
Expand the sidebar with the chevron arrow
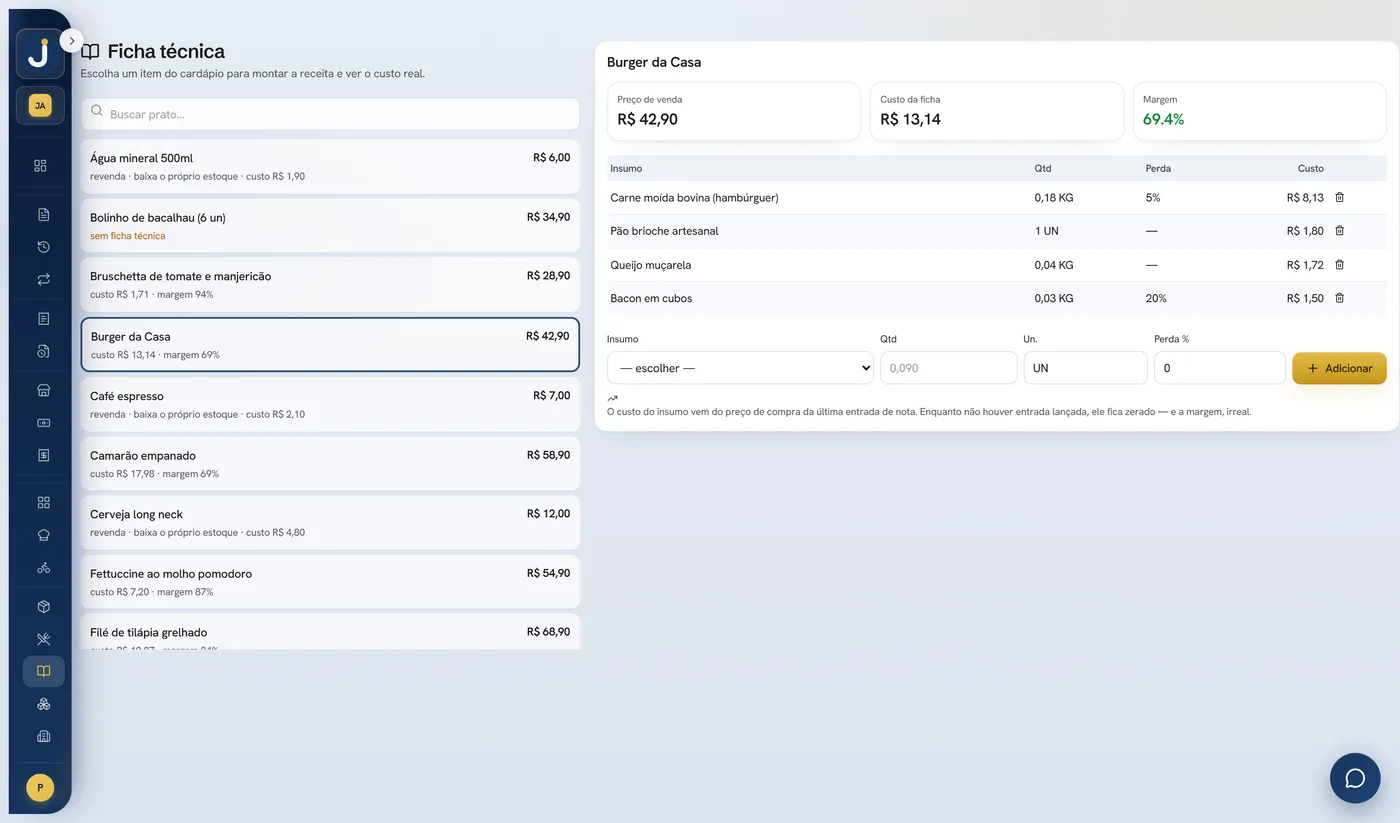point(71,40)
